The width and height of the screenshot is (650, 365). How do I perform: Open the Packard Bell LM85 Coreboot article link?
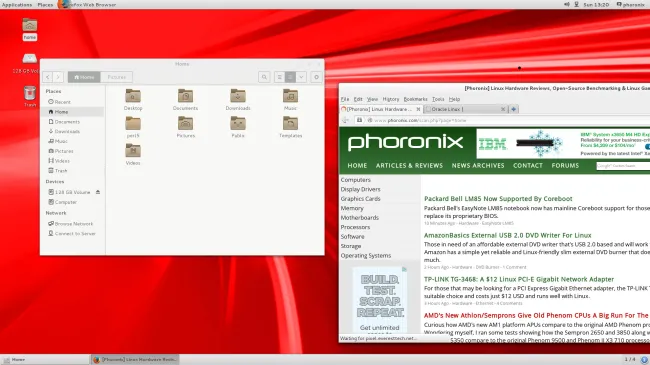(x=498, y=199)
